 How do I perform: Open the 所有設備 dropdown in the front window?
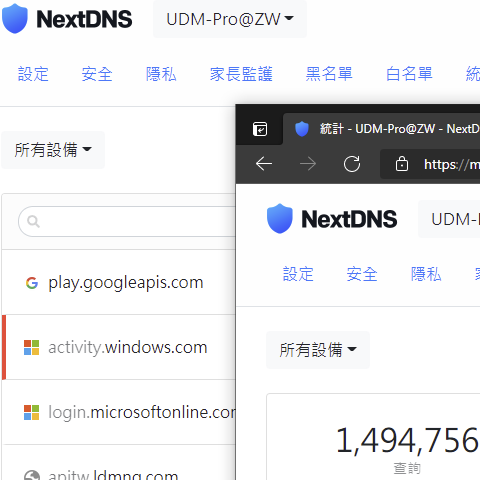[x=318, y=350]
